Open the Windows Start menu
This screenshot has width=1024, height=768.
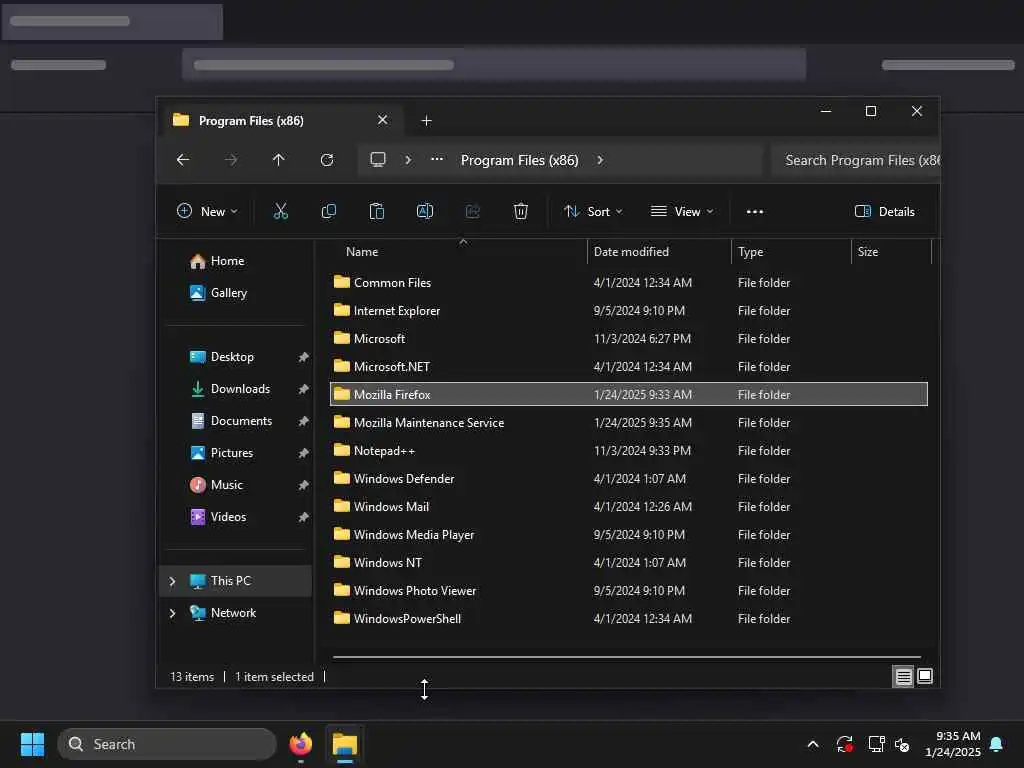pyautogui.click(x=32, y=744)
